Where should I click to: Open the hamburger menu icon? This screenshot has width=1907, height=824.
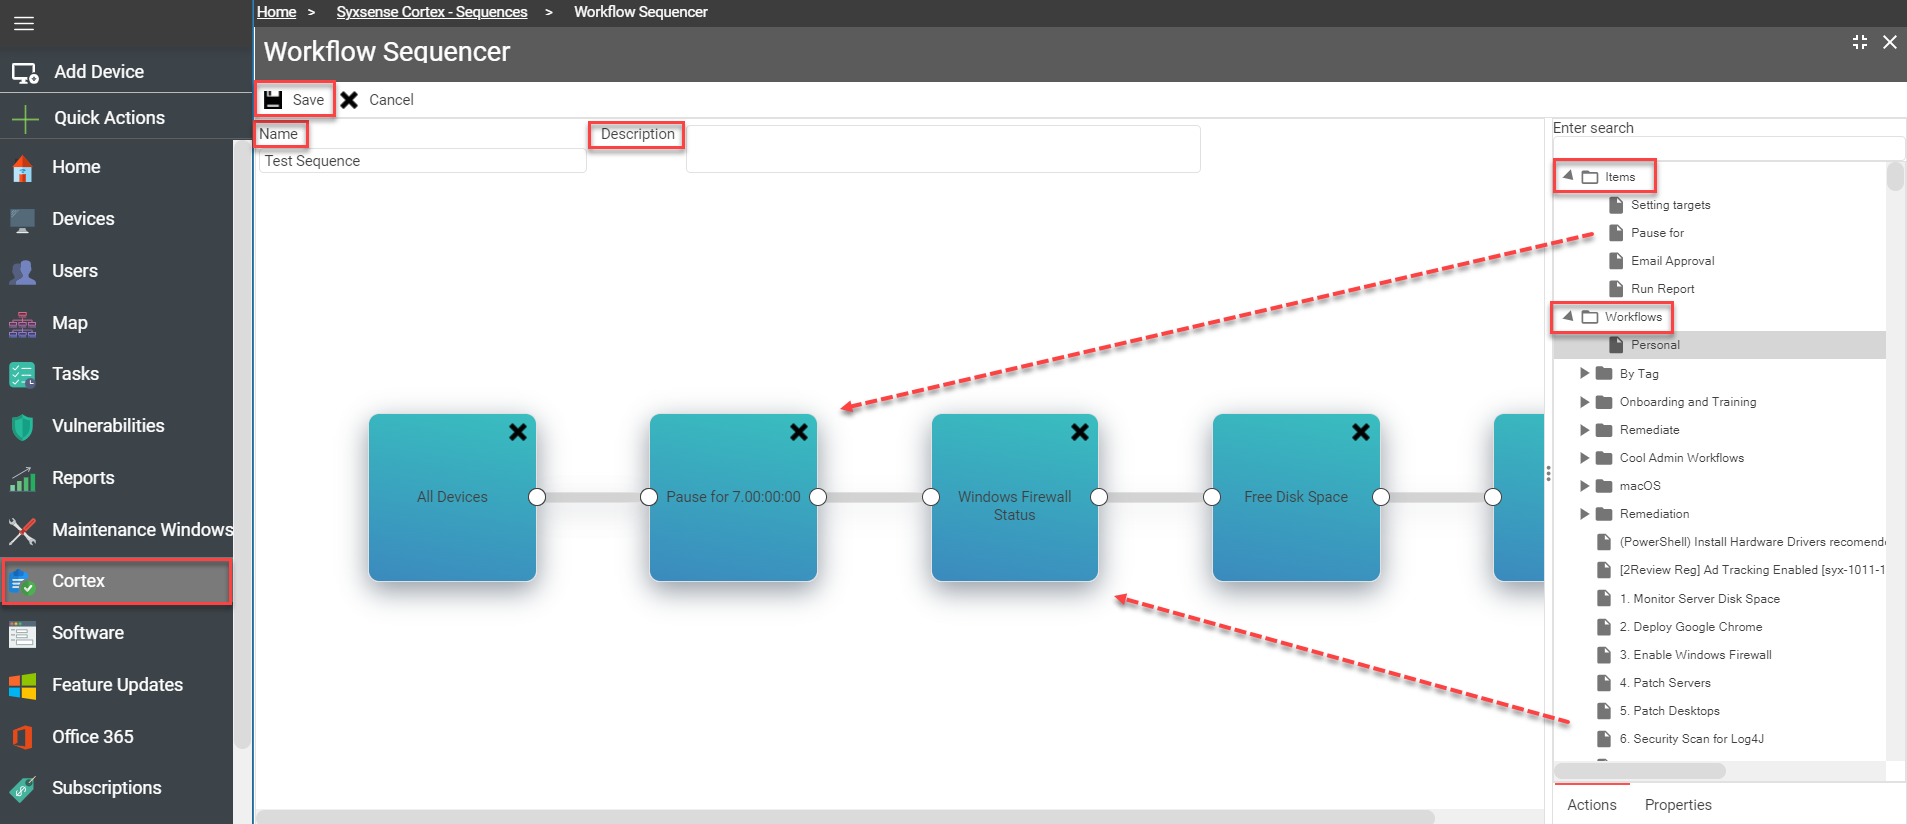24,23
